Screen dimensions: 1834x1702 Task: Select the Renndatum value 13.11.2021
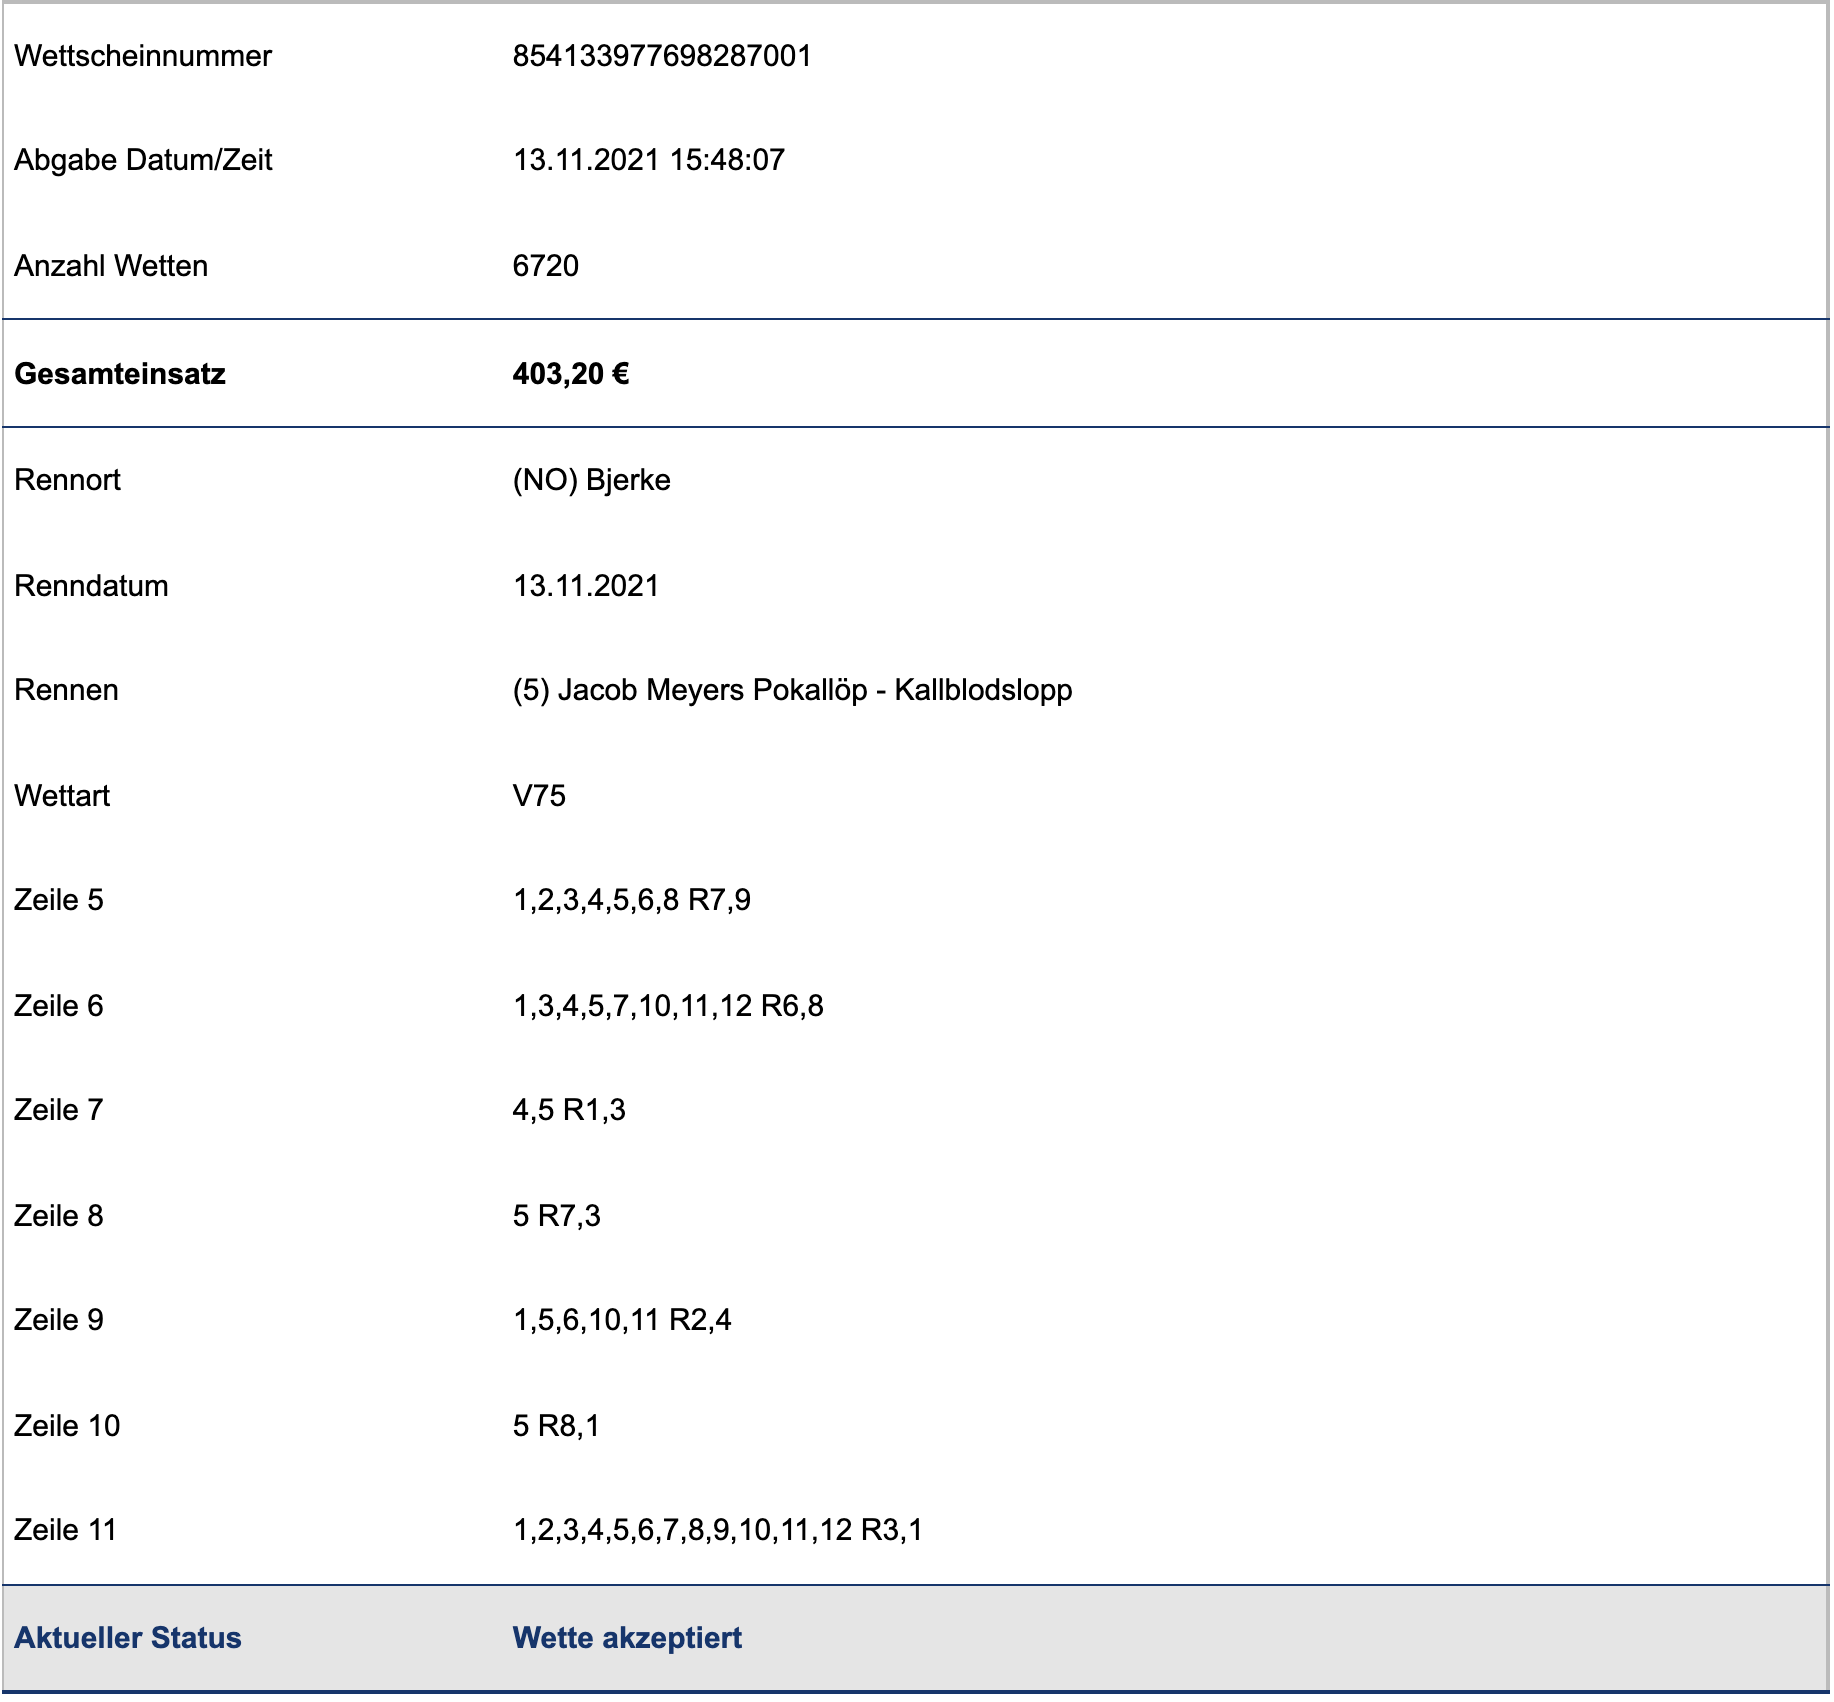tap(586, 586)
